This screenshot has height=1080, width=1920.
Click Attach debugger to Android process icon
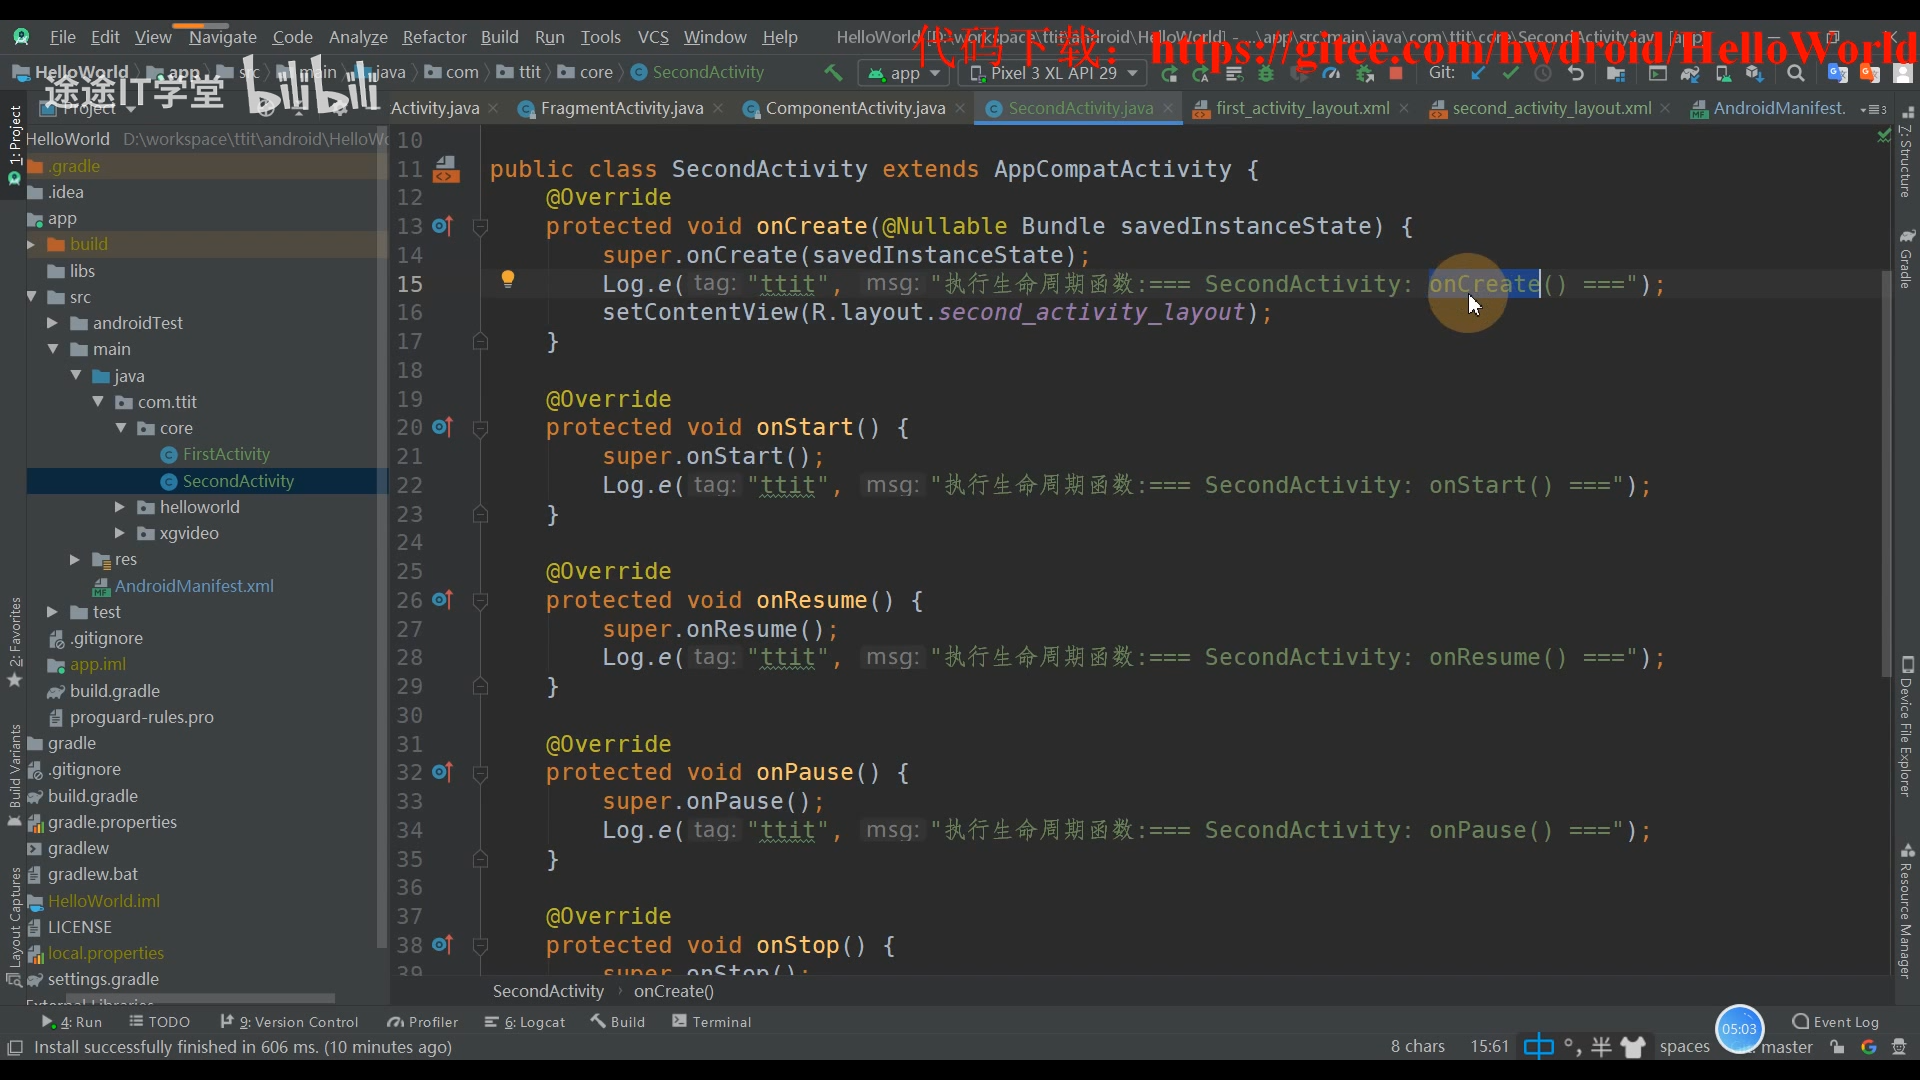(1364, 73)
